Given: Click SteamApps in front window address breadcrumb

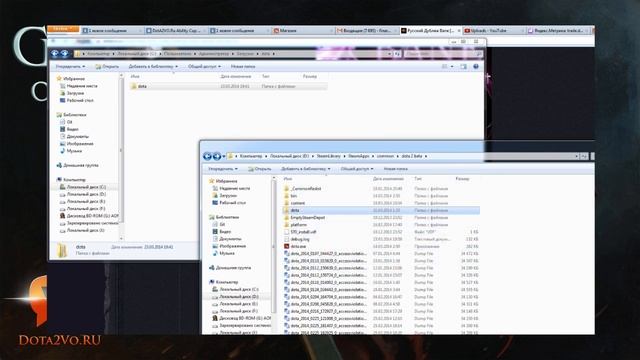Looking at the screenshot, I should pos(359,156).
